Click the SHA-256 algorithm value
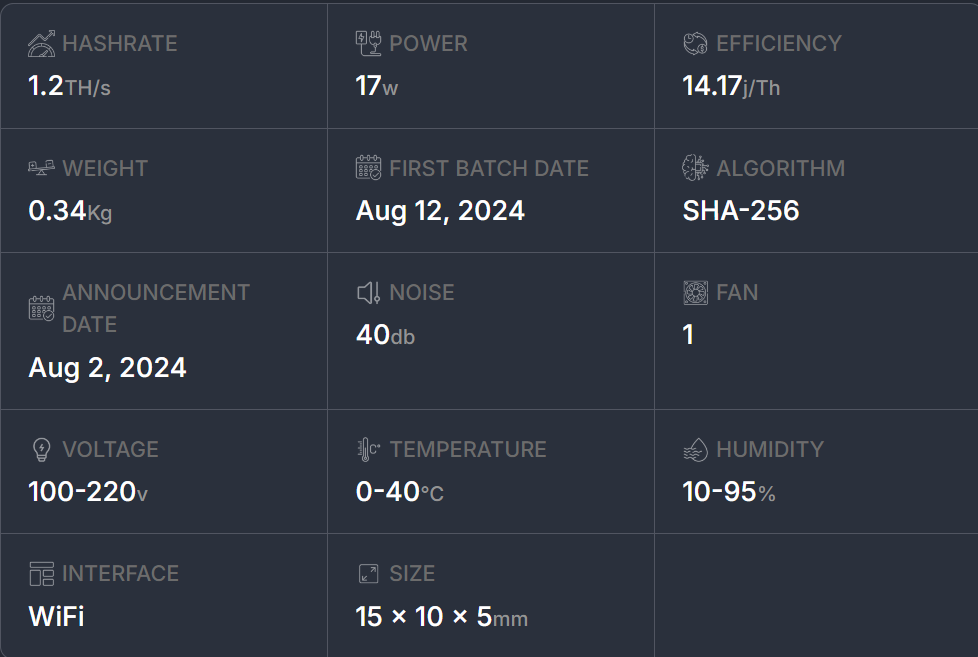The height and width of the screenshot is (657, 978). tap(740, 211)
